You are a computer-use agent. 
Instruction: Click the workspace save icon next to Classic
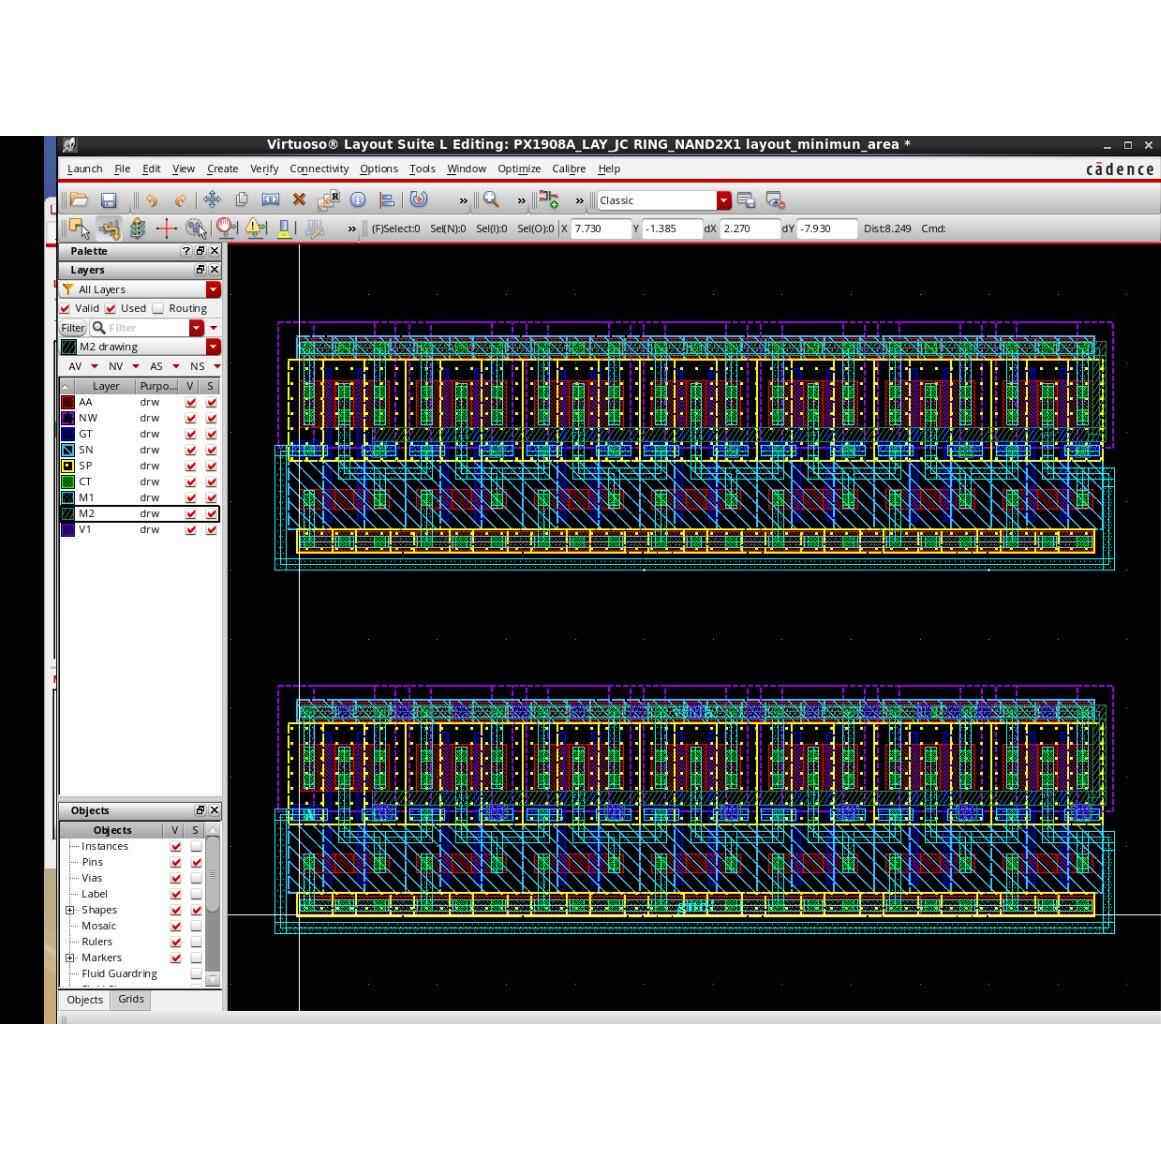pos(746,201)
